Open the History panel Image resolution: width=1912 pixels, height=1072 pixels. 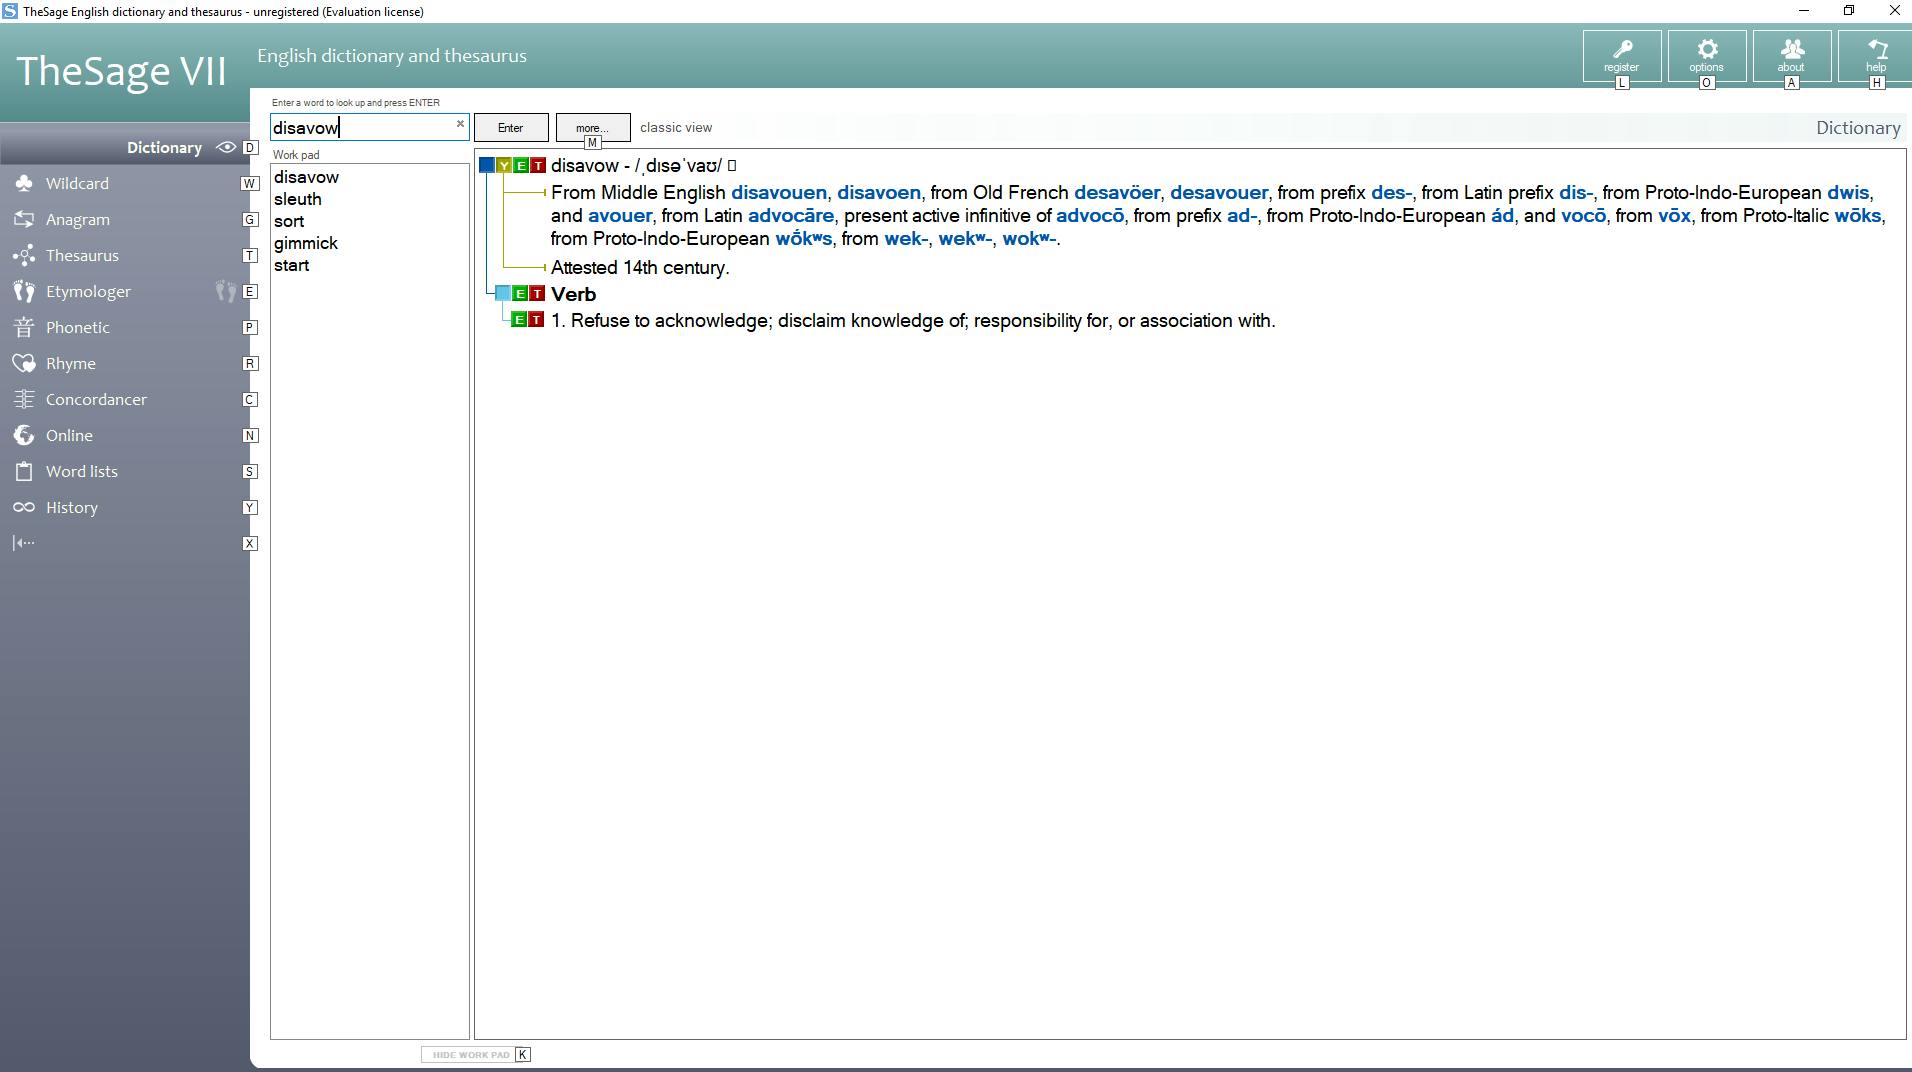[x=71, y=508]
